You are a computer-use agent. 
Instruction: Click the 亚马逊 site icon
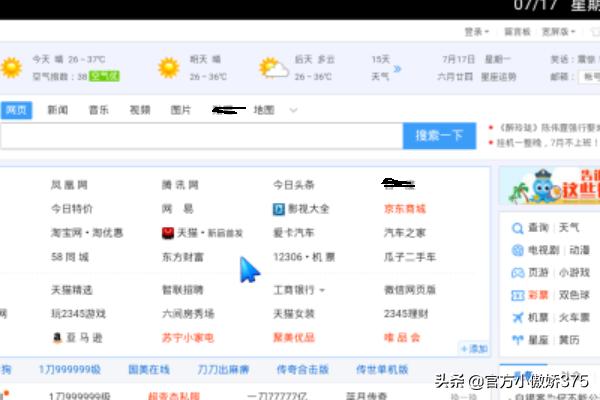[x=57, y=338]
